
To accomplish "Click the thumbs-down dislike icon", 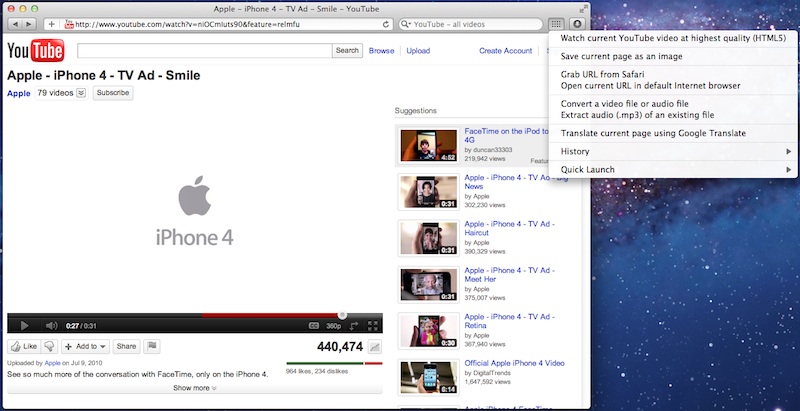I will (49, 346).
